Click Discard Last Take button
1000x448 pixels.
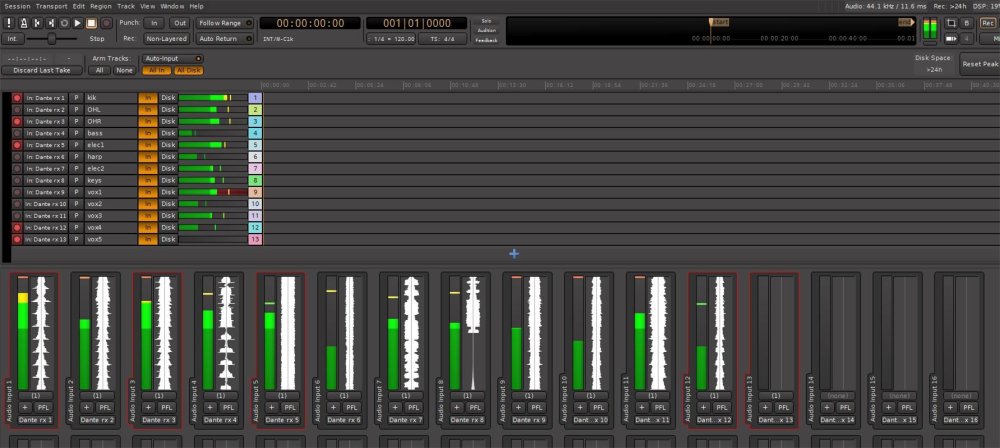(x=42, y=70)
